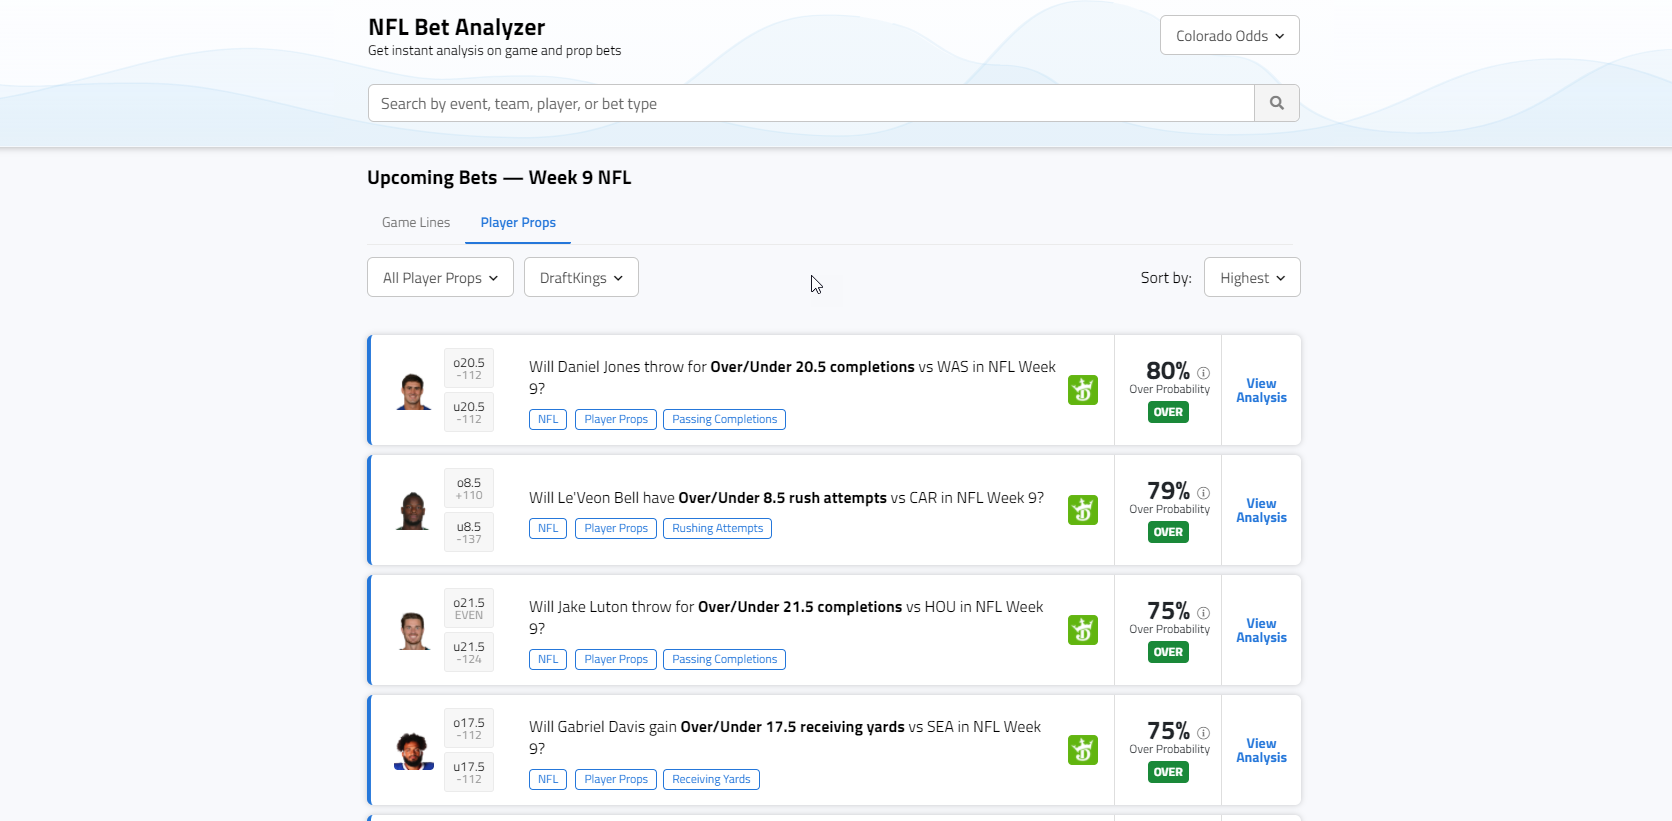The image size is (1672, 821).
Task: Click OVER badge under 79% probability
Action: point(1168,532)
